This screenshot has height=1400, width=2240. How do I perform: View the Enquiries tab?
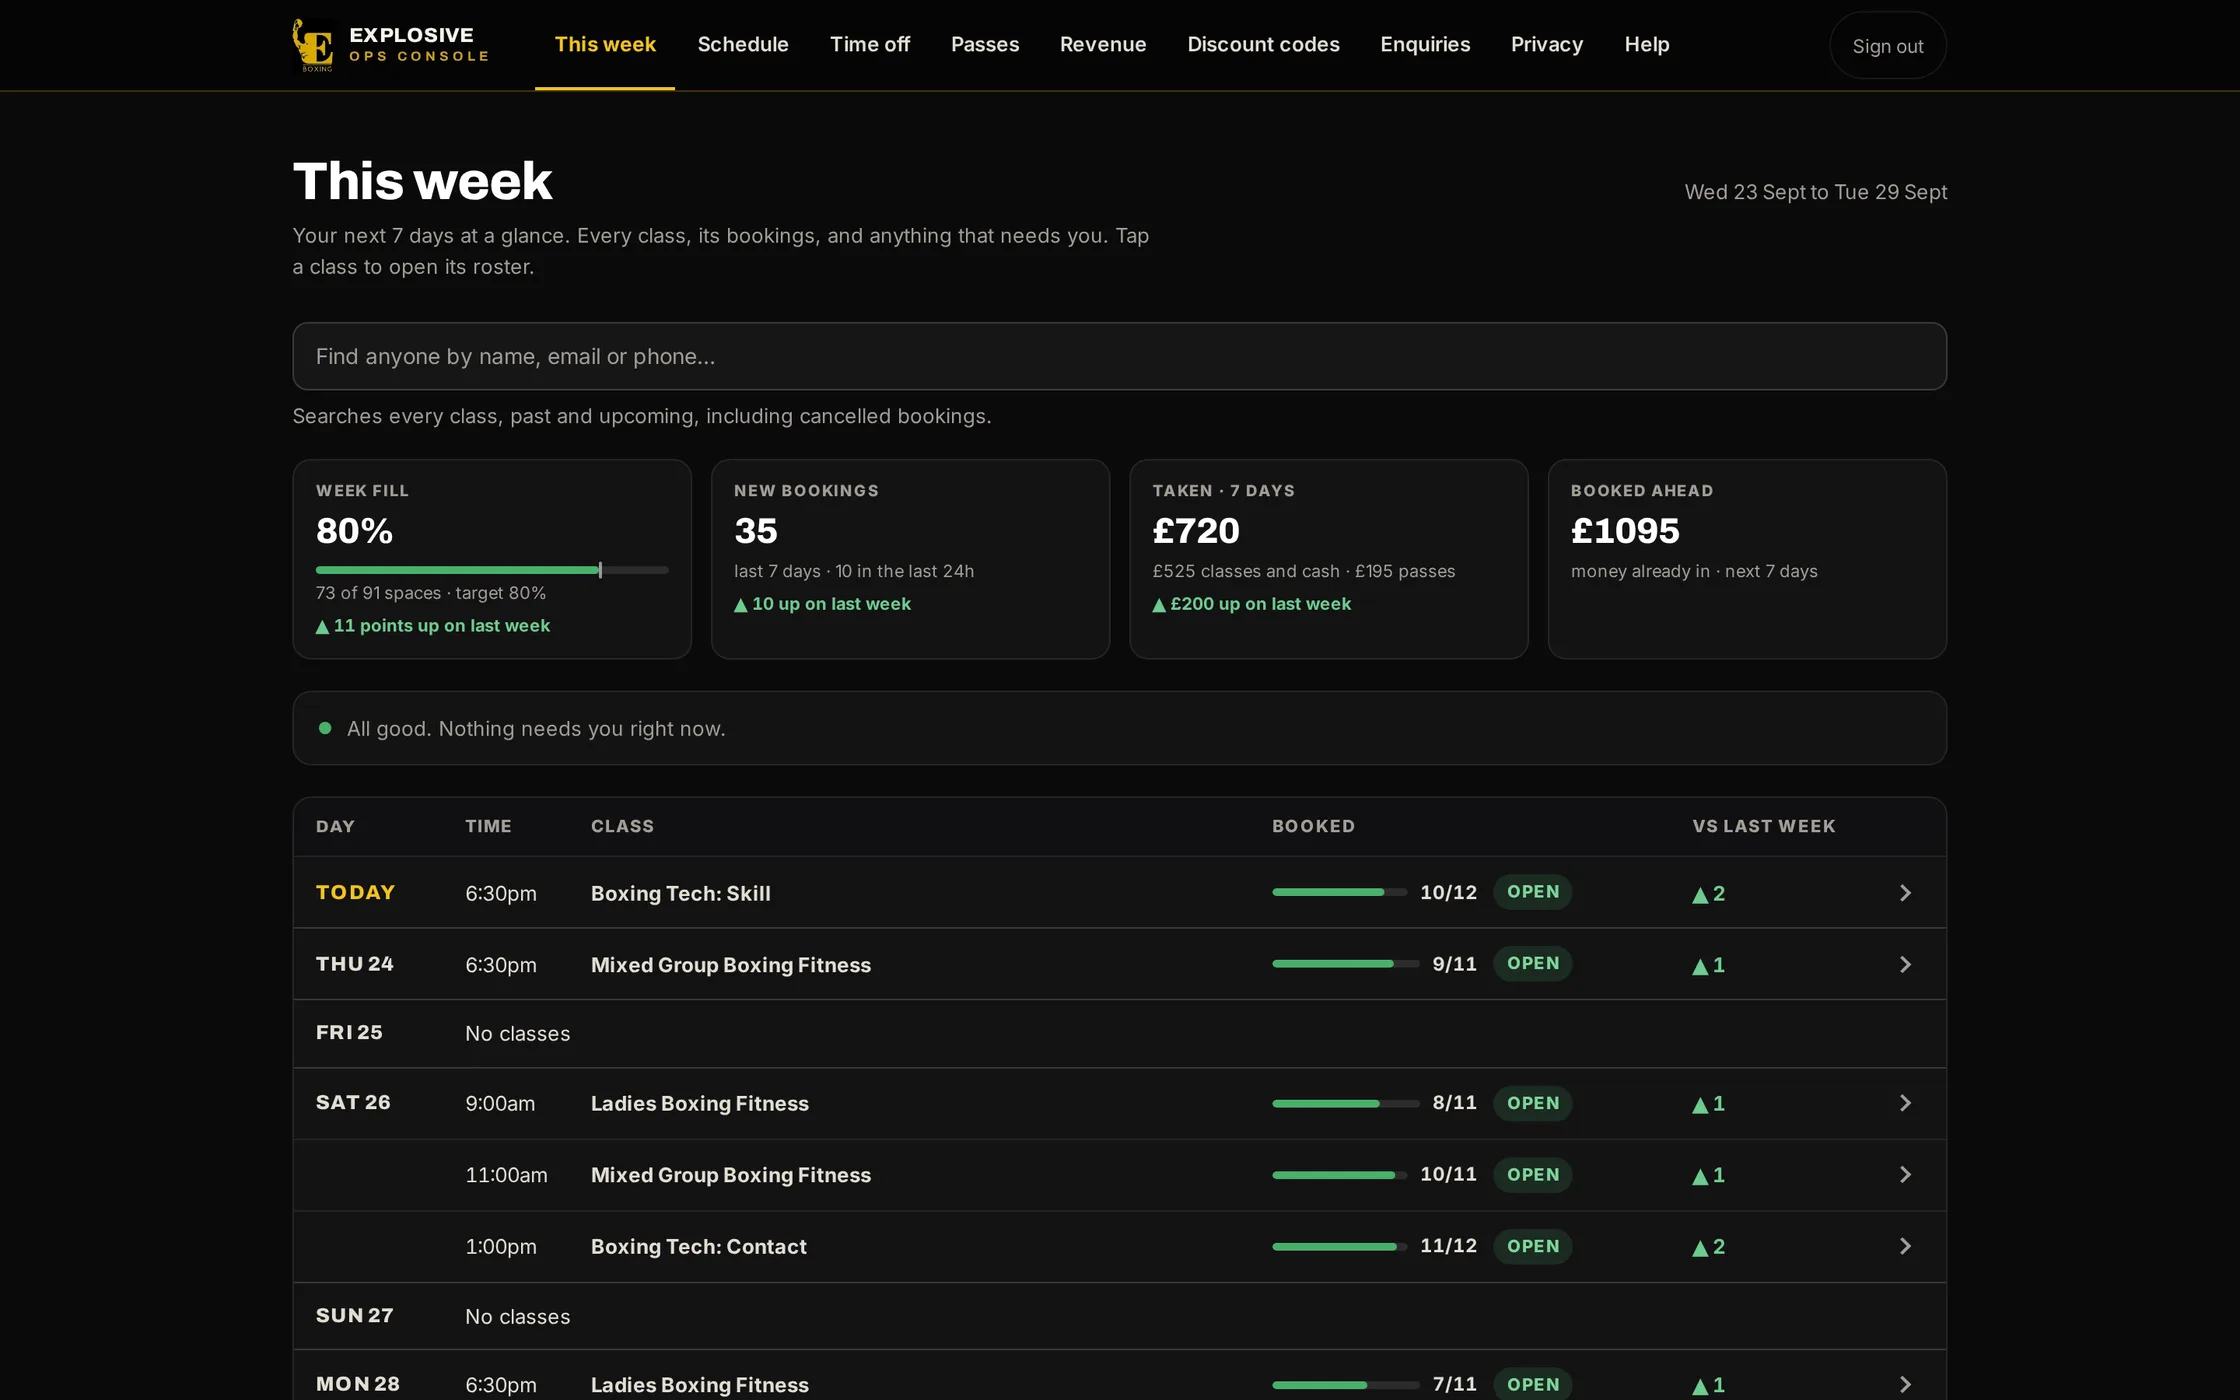1425,45
